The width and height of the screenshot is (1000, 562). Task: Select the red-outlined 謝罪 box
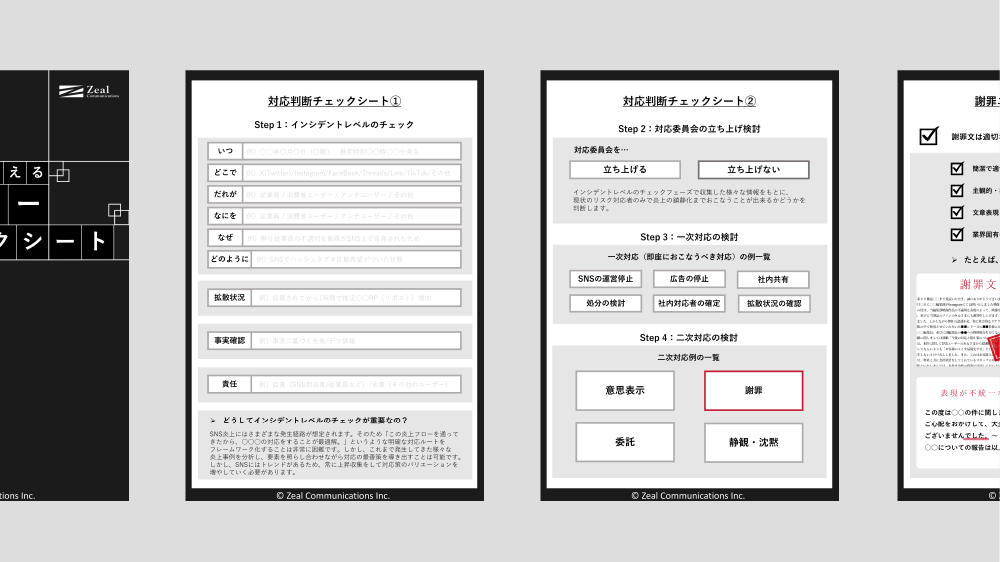click(753, 390)
